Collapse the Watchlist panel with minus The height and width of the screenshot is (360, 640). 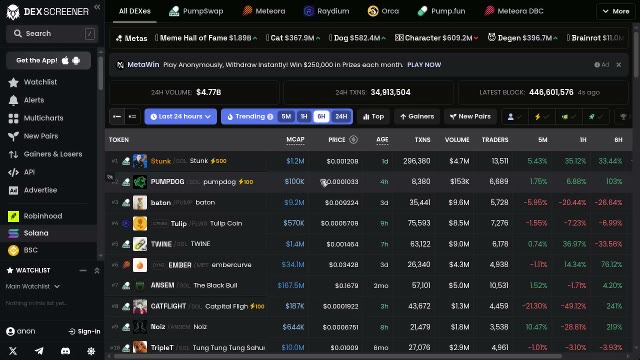[83, 271]
